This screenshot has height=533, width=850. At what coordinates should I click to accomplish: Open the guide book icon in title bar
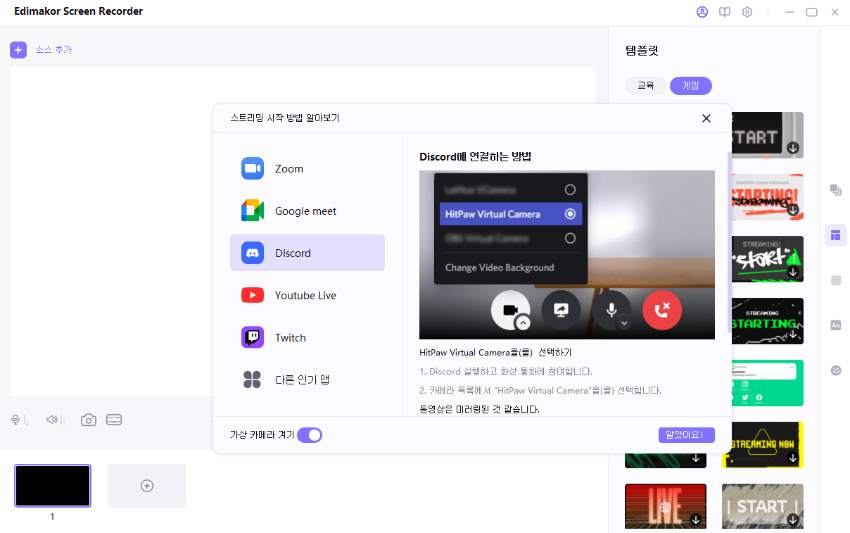pyautogui.click(x=725, y=12)
